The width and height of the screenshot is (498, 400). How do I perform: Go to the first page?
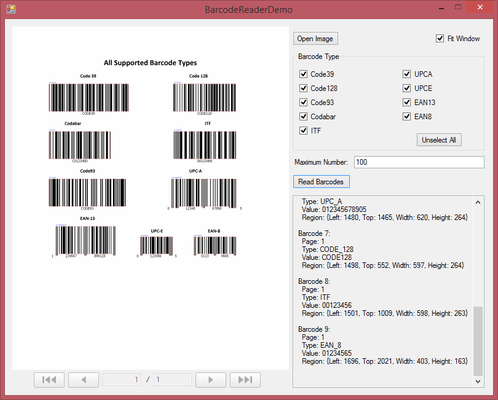point(49,380)
